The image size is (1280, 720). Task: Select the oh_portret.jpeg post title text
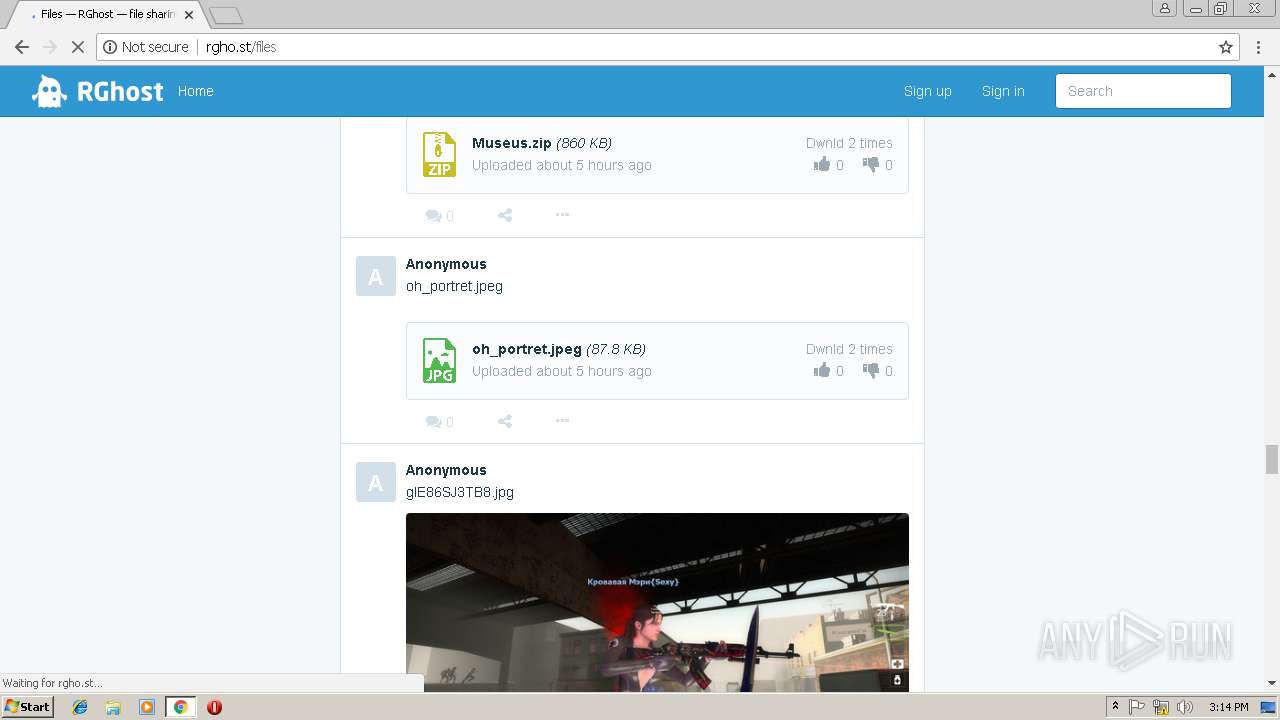tap(454, 286)
